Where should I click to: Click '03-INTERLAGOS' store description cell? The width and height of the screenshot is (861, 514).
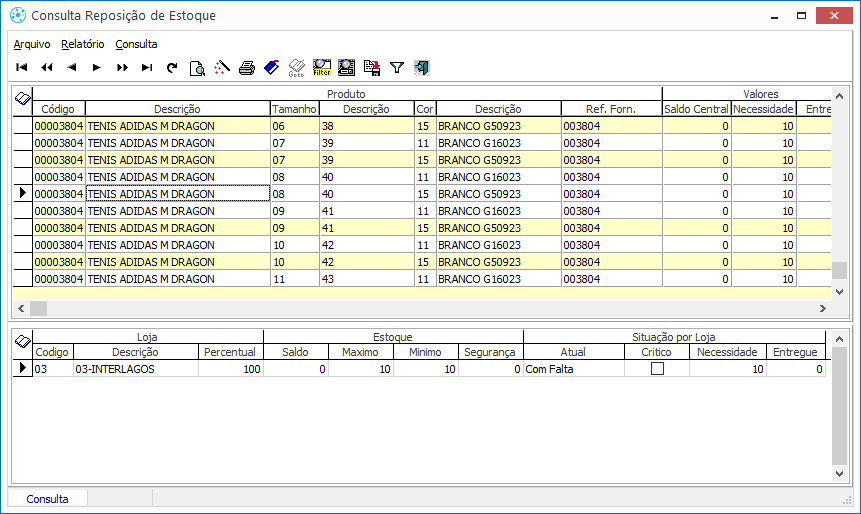coord(136,369)
